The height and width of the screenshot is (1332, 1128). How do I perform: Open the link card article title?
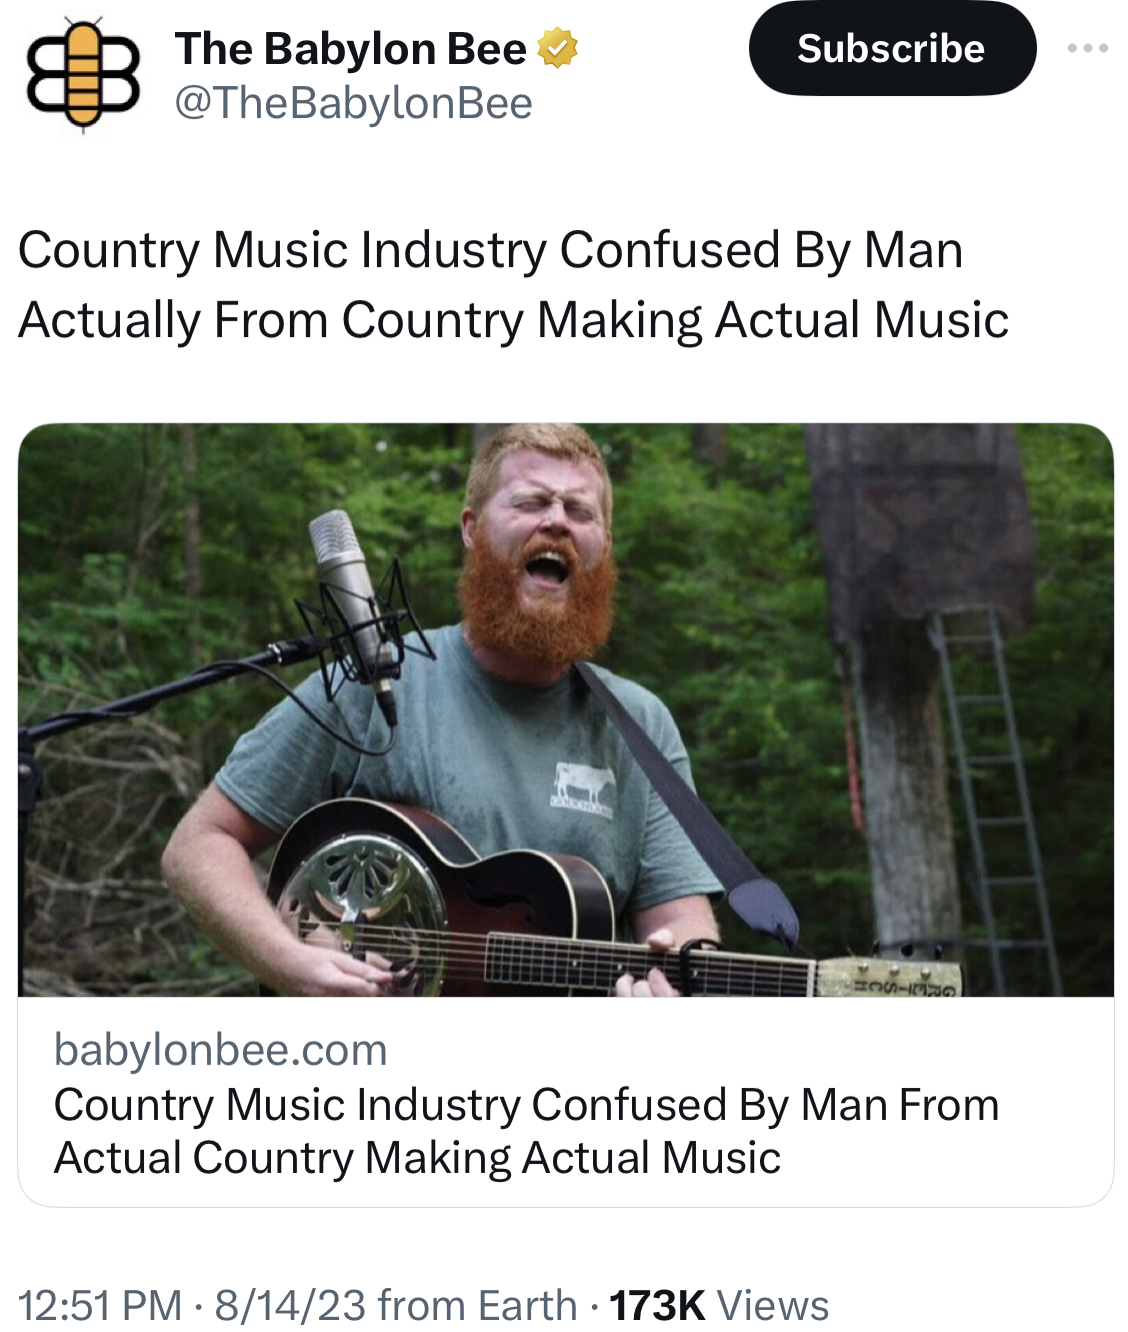tap(526, 1131)
